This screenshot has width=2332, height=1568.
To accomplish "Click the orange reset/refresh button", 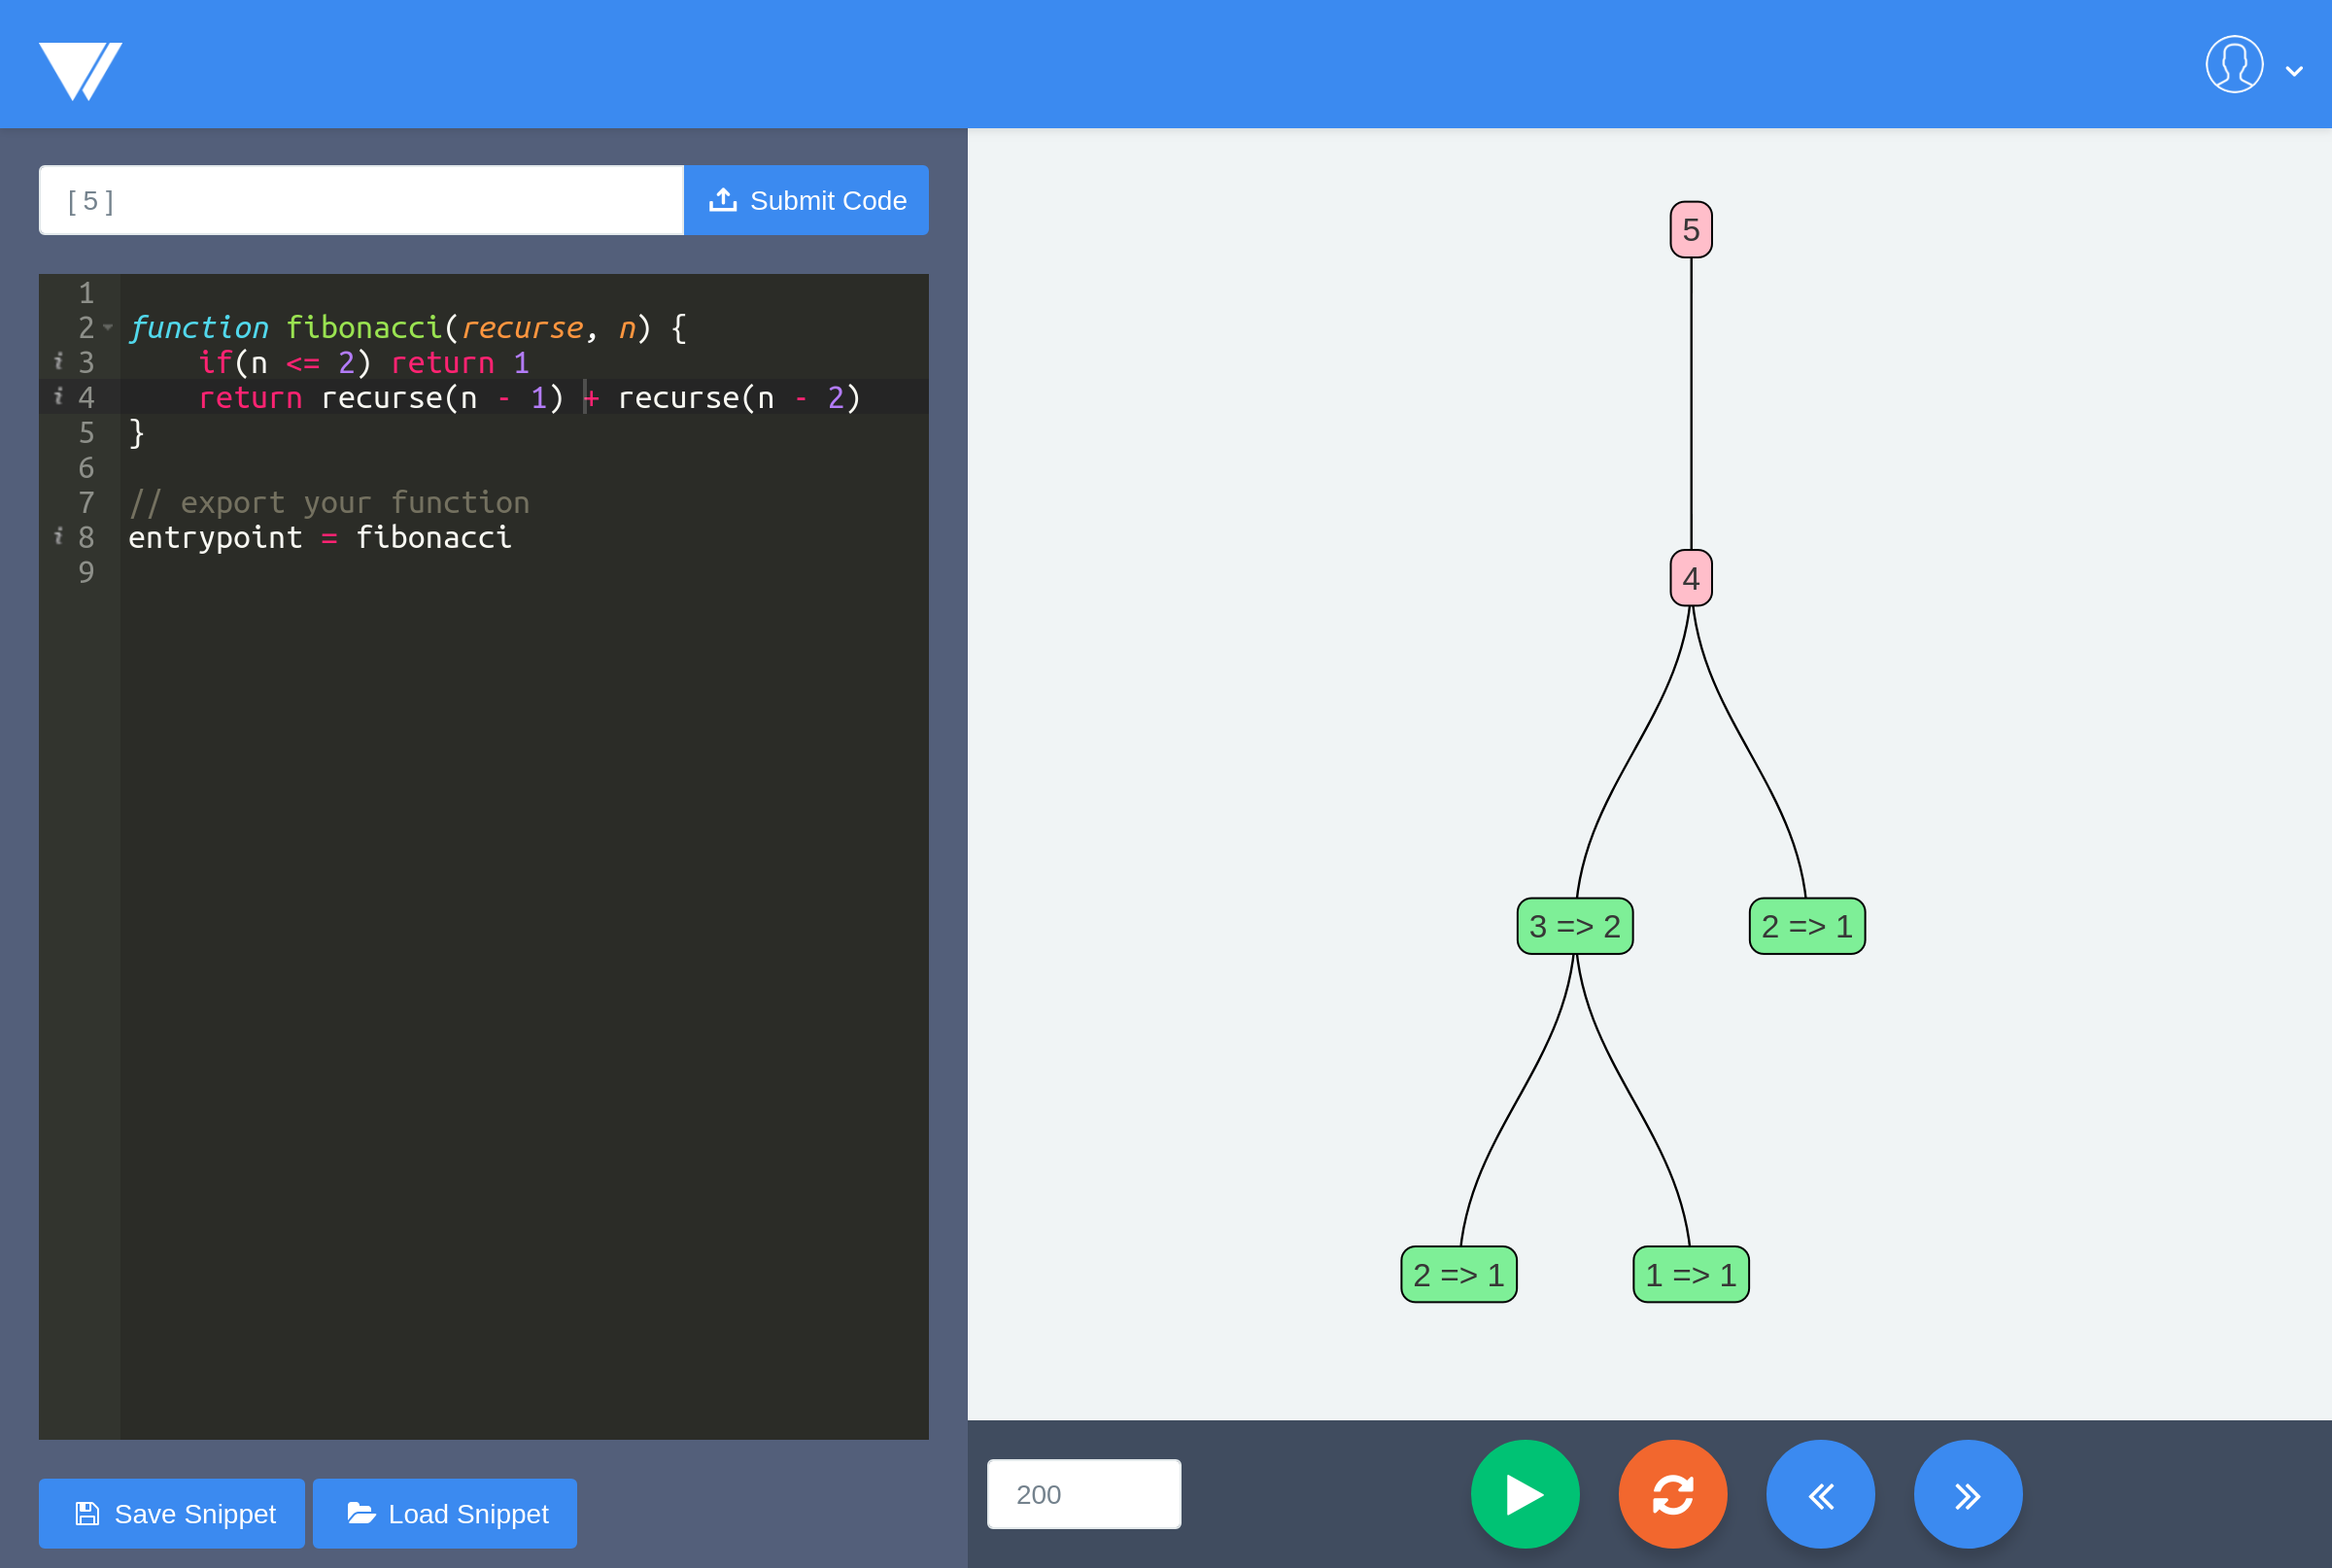I will coord(1672,1494).
